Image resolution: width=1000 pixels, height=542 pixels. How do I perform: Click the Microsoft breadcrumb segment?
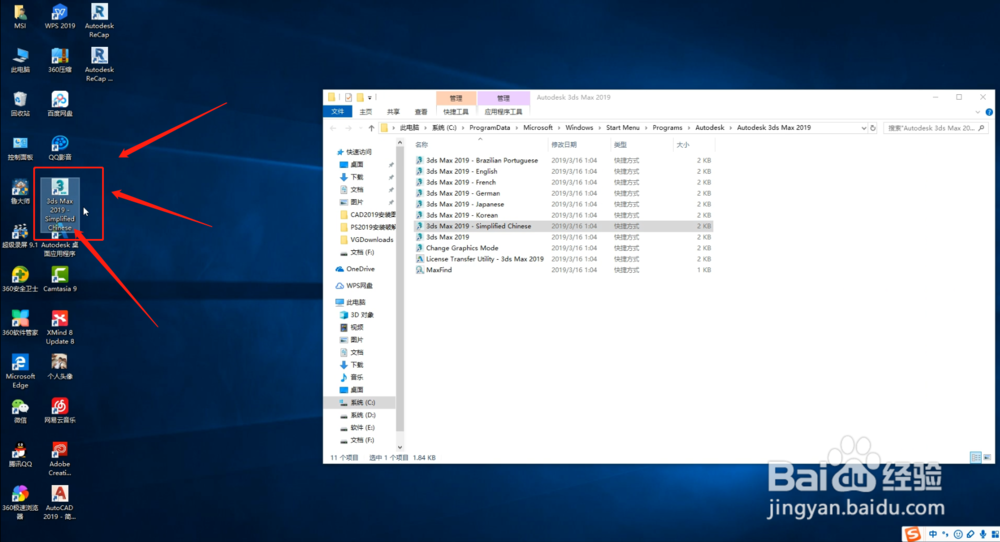coord(538,128)
